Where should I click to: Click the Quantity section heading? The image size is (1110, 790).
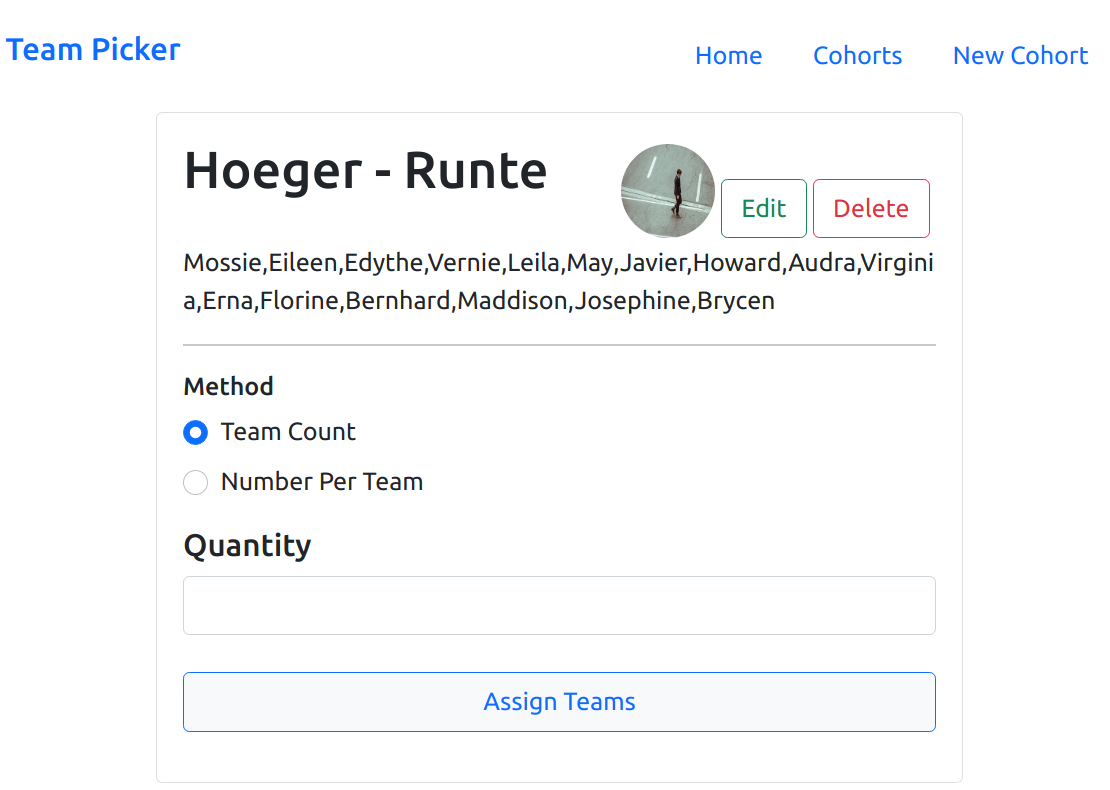click(247, 545)
